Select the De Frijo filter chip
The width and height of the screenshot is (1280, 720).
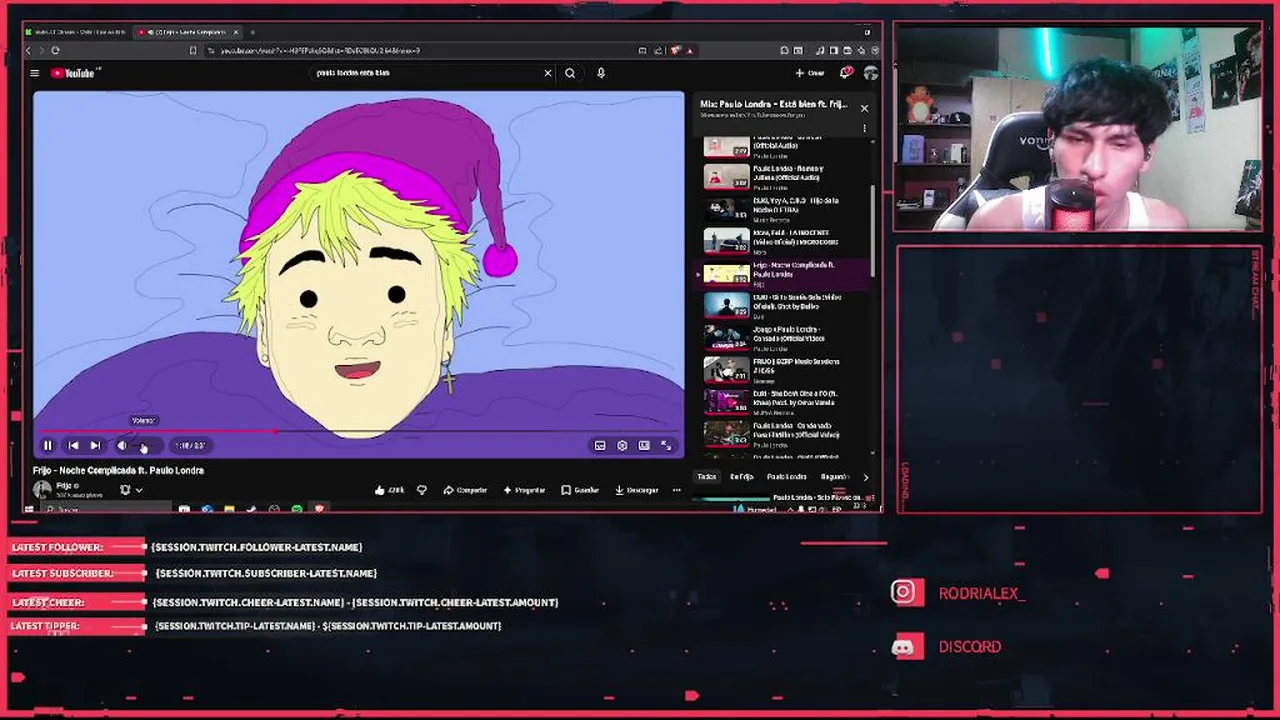click(x=742, y=477)
